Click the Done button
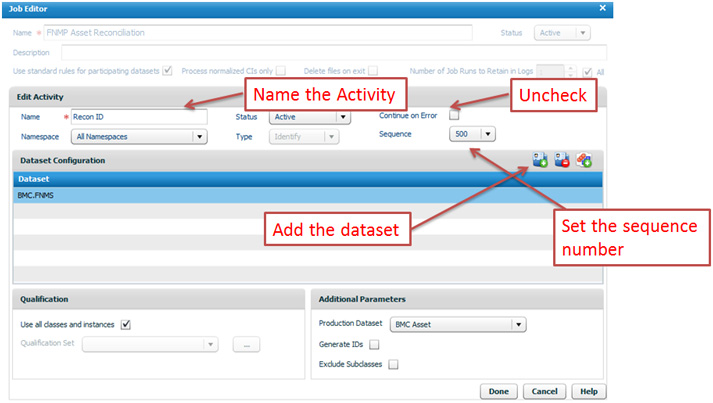 [x=500, y=390]
